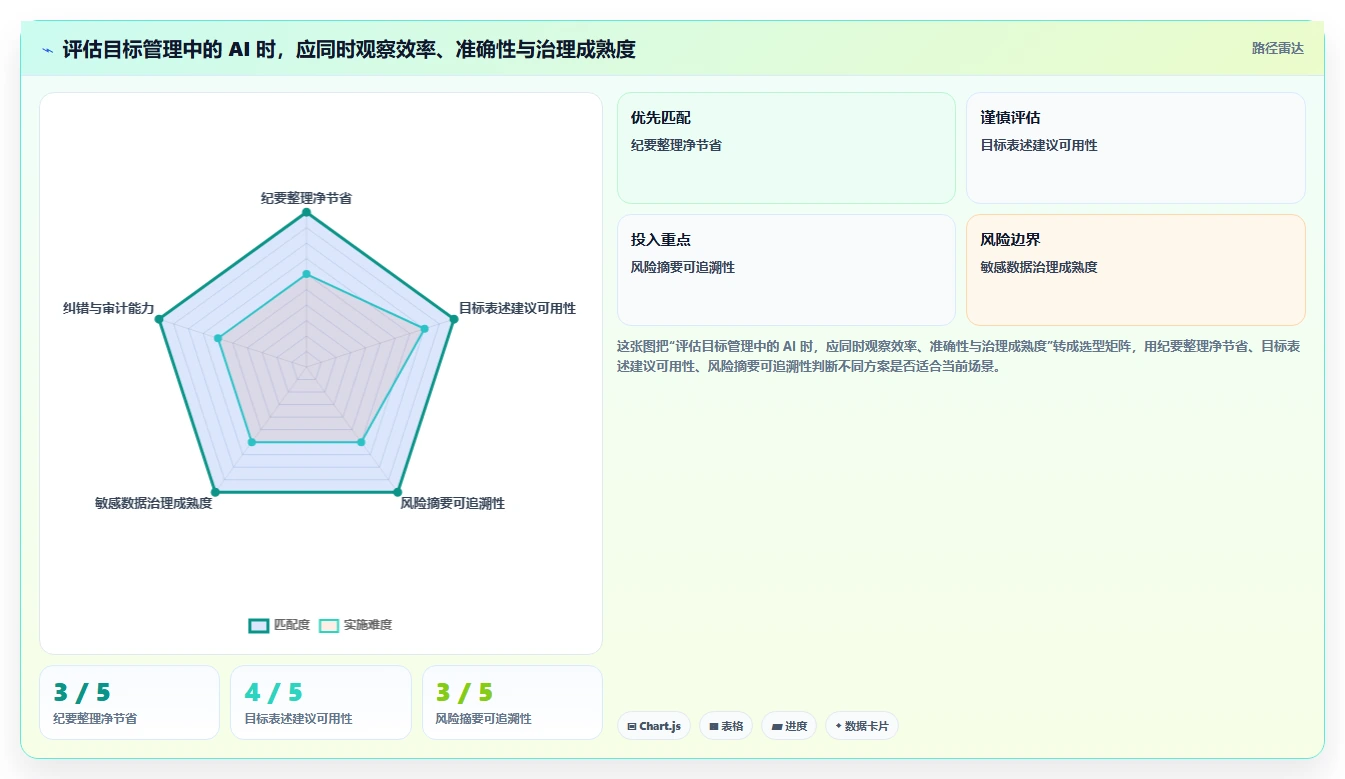Click the 3 / 5 score above 纪要整理净节省
The width and height of the screenshot is (1345, 779).
82,693
